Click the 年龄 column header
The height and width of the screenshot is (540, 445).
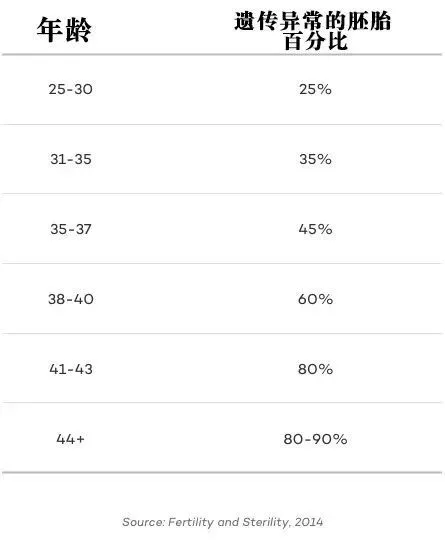[64, 30]
